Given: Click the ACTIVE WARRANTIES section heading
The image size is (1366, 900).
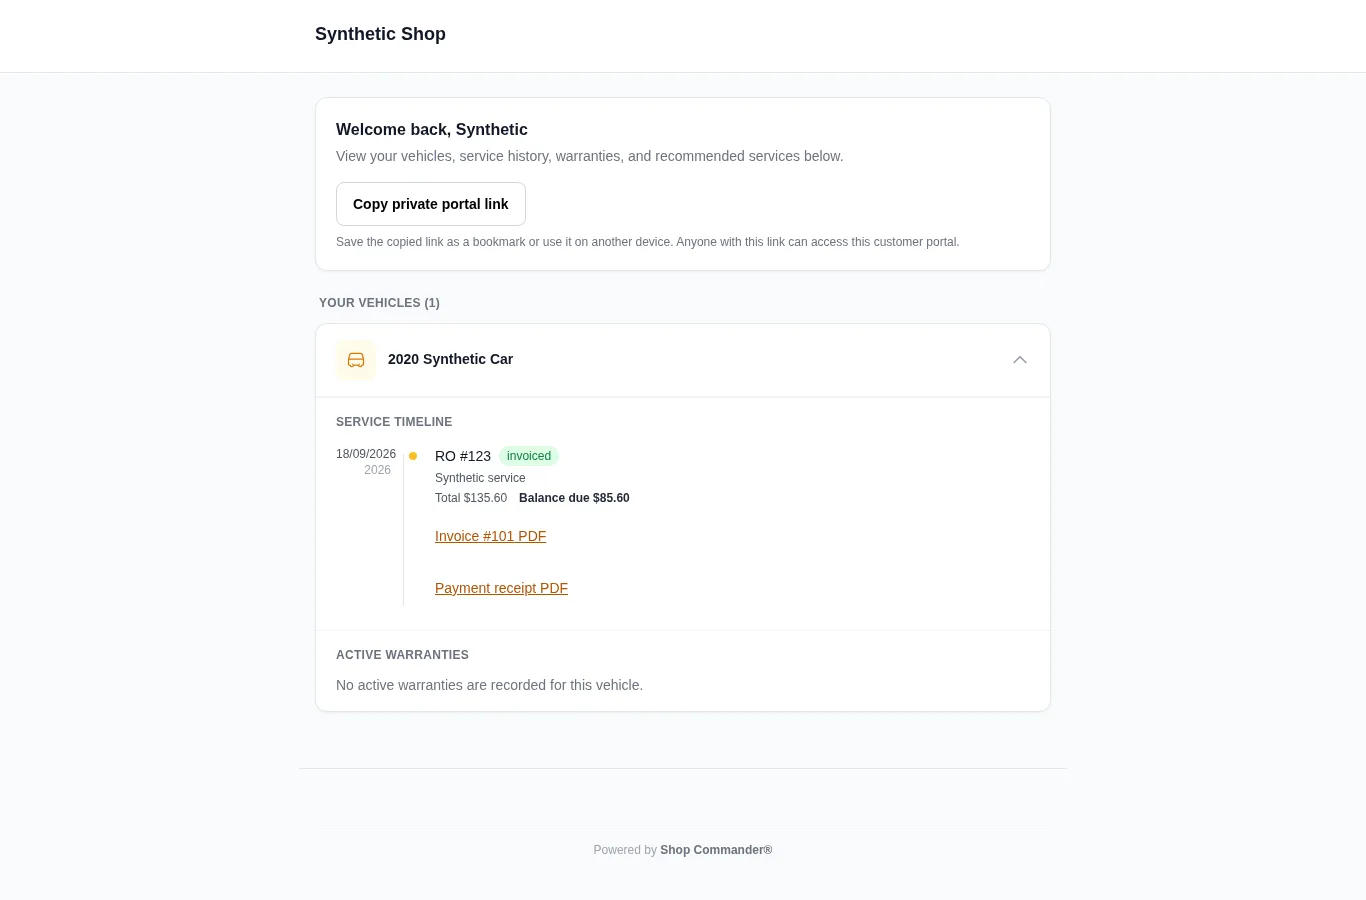Looking at the screenshot, I should [402, 655].
